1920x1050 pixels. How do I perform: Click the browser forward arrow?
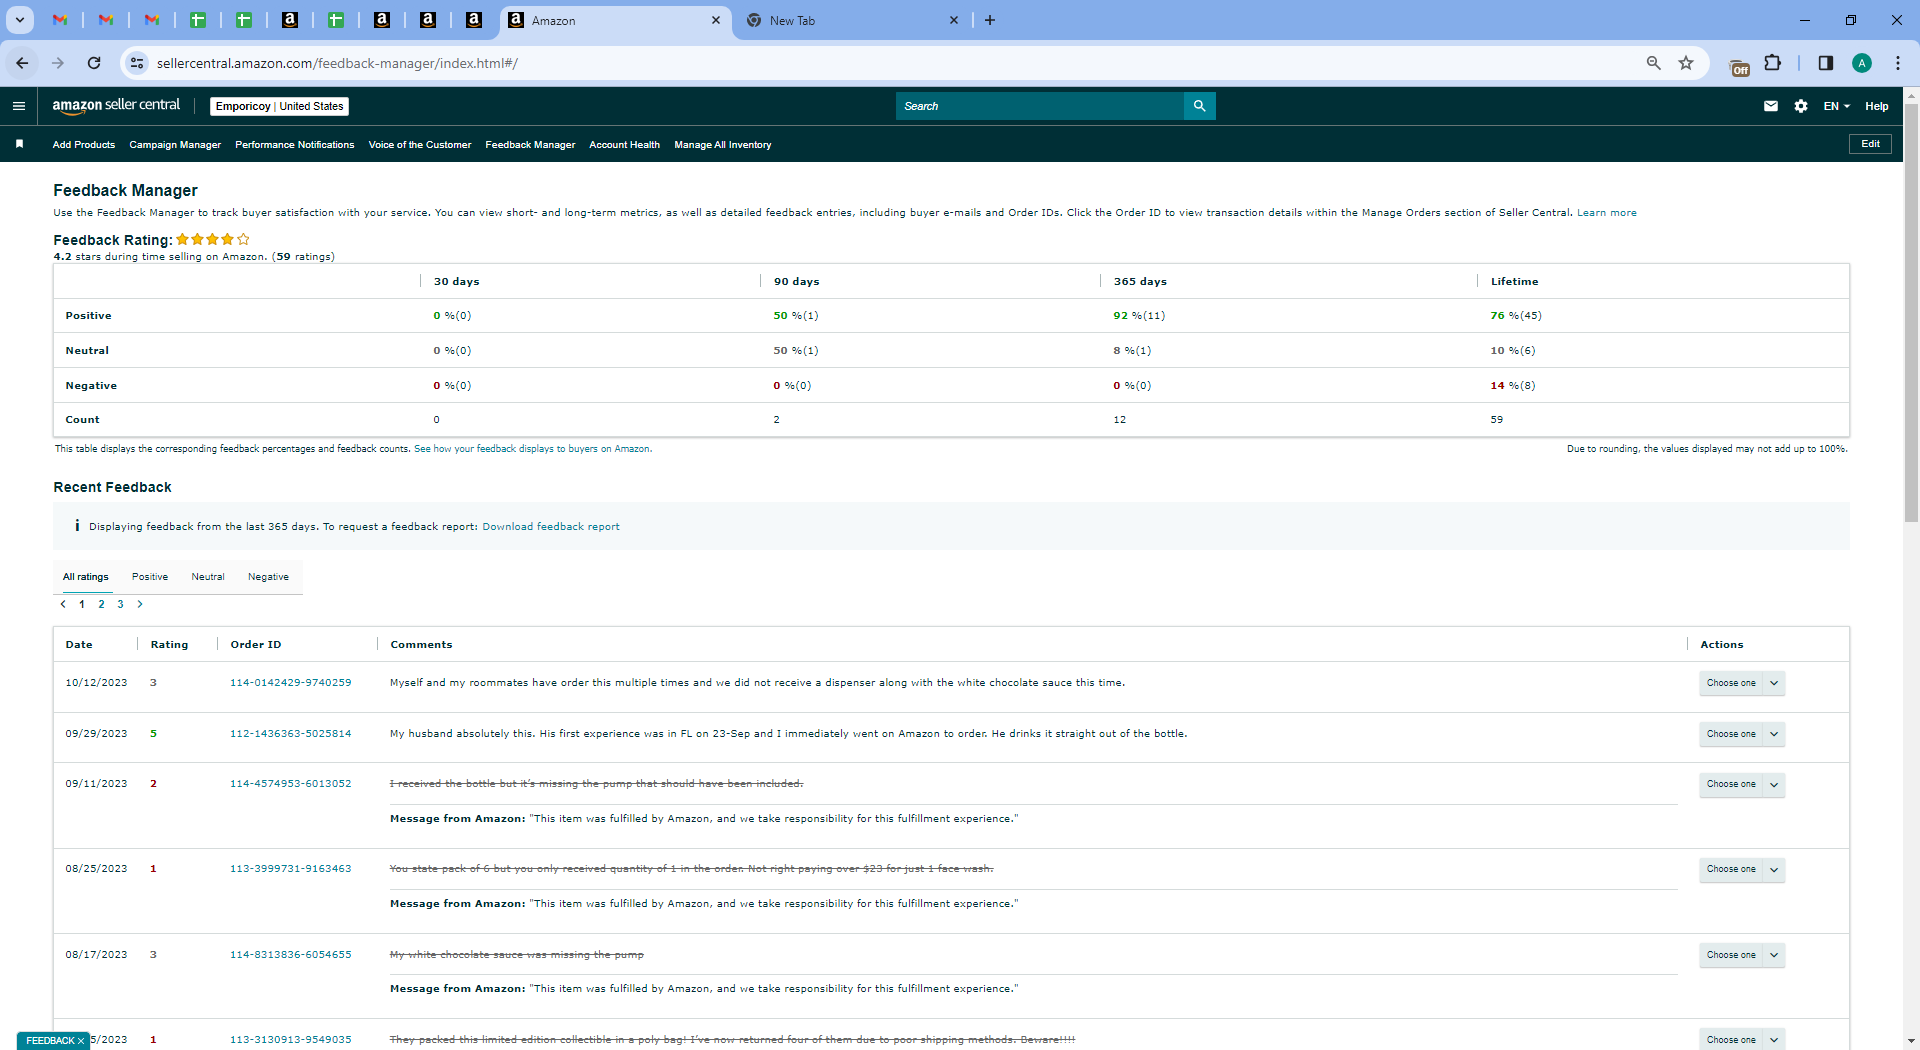pos(58,63)
